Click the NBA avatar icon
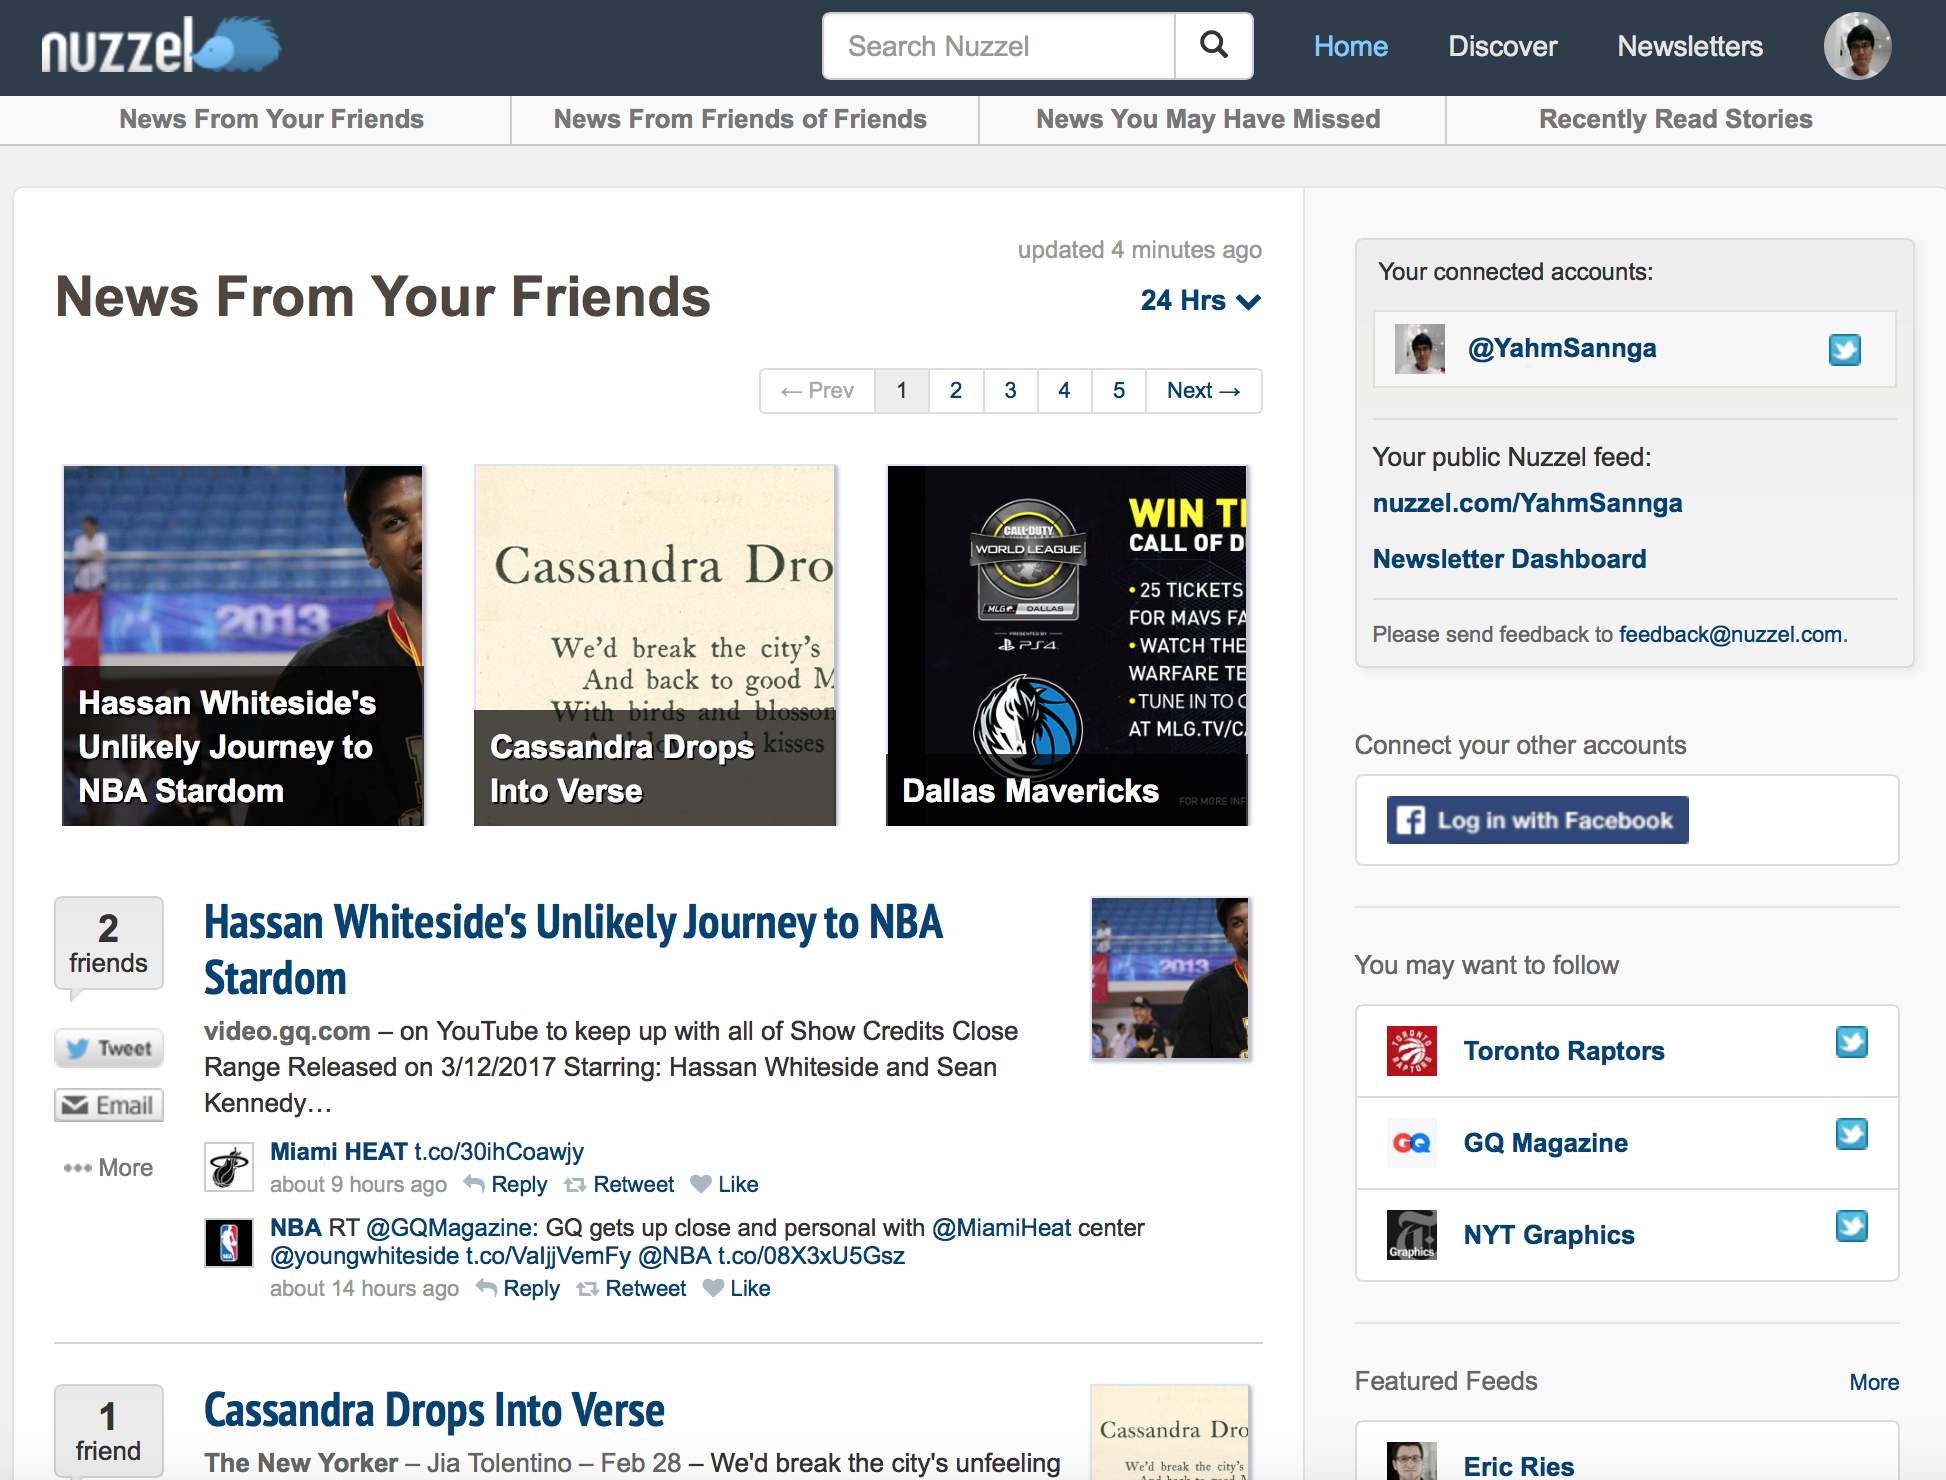This screenshot has height=1480, width=1946. coord(229,1243)
